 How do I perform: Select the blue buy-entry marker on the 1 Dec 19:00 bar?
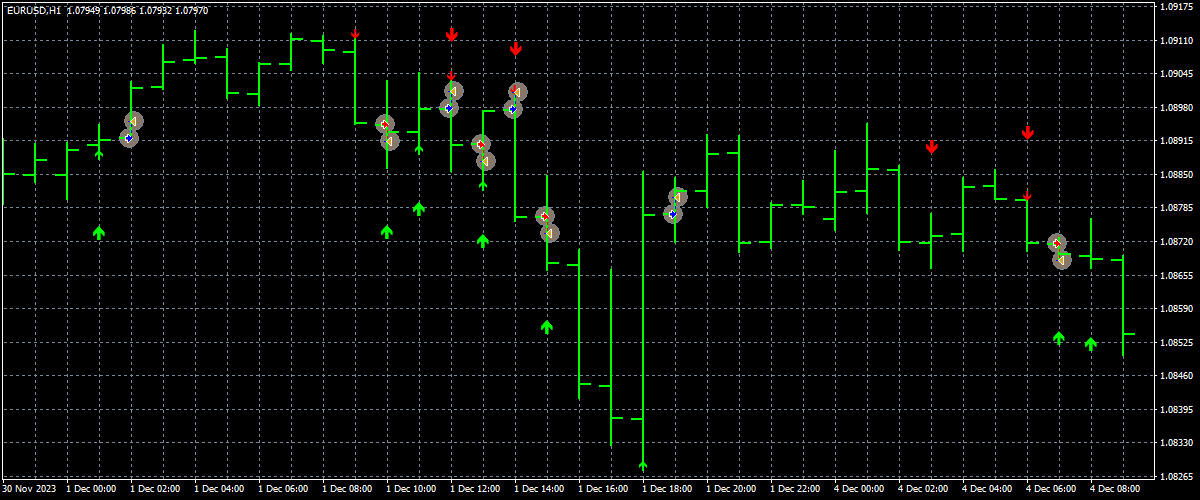click(x=673, y=214)
